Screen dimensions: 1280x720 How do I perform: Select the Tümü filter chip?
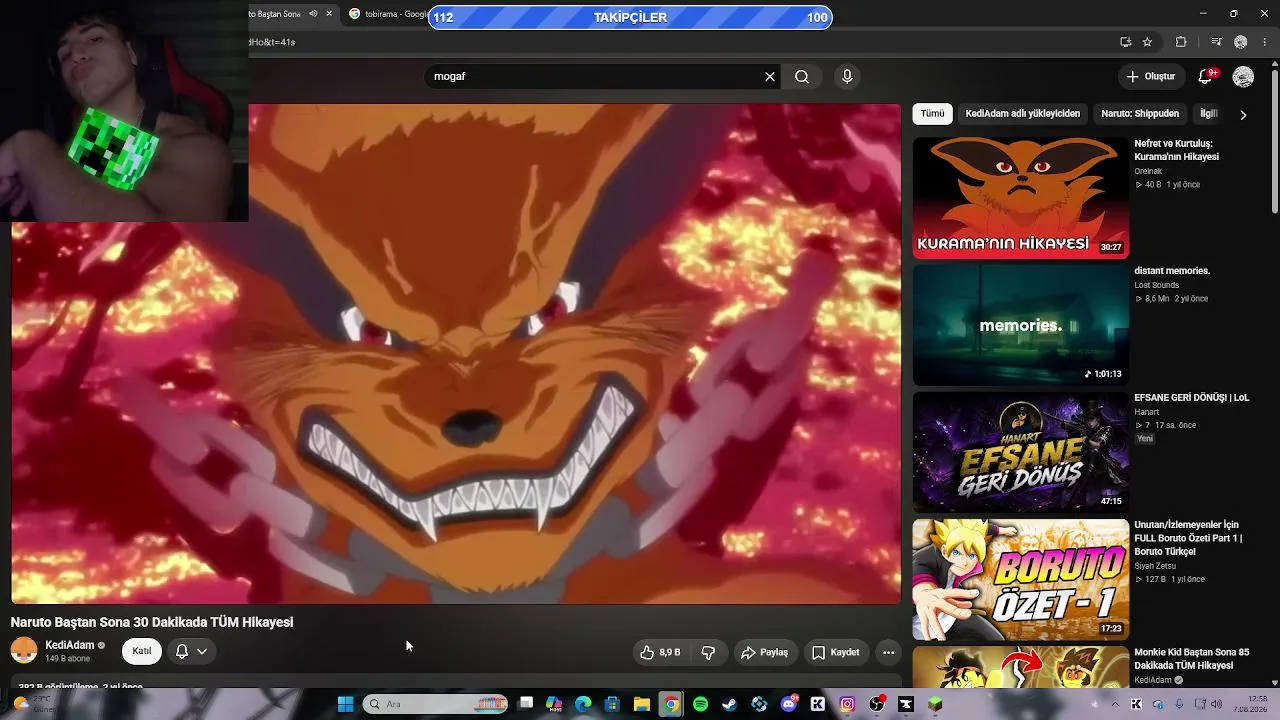pos(932,114)
